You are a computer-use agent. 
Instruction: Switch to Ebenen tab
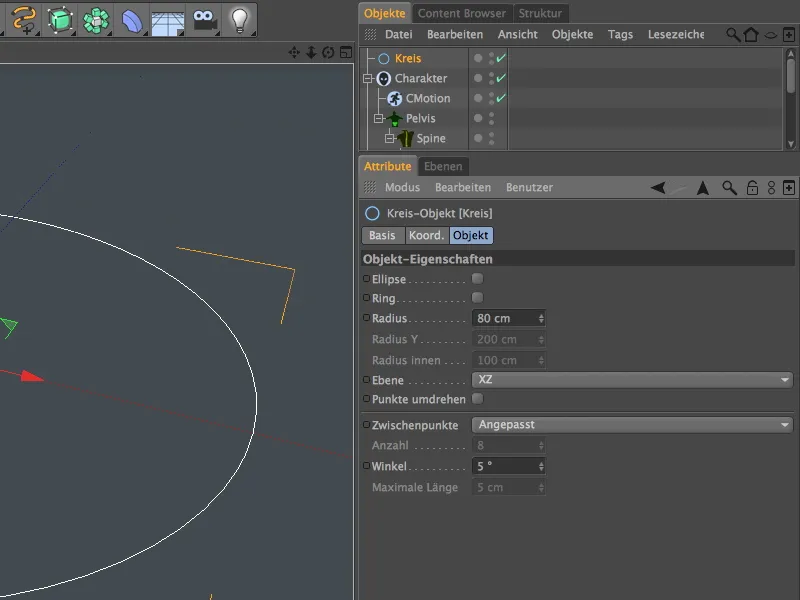pos(443,166)
